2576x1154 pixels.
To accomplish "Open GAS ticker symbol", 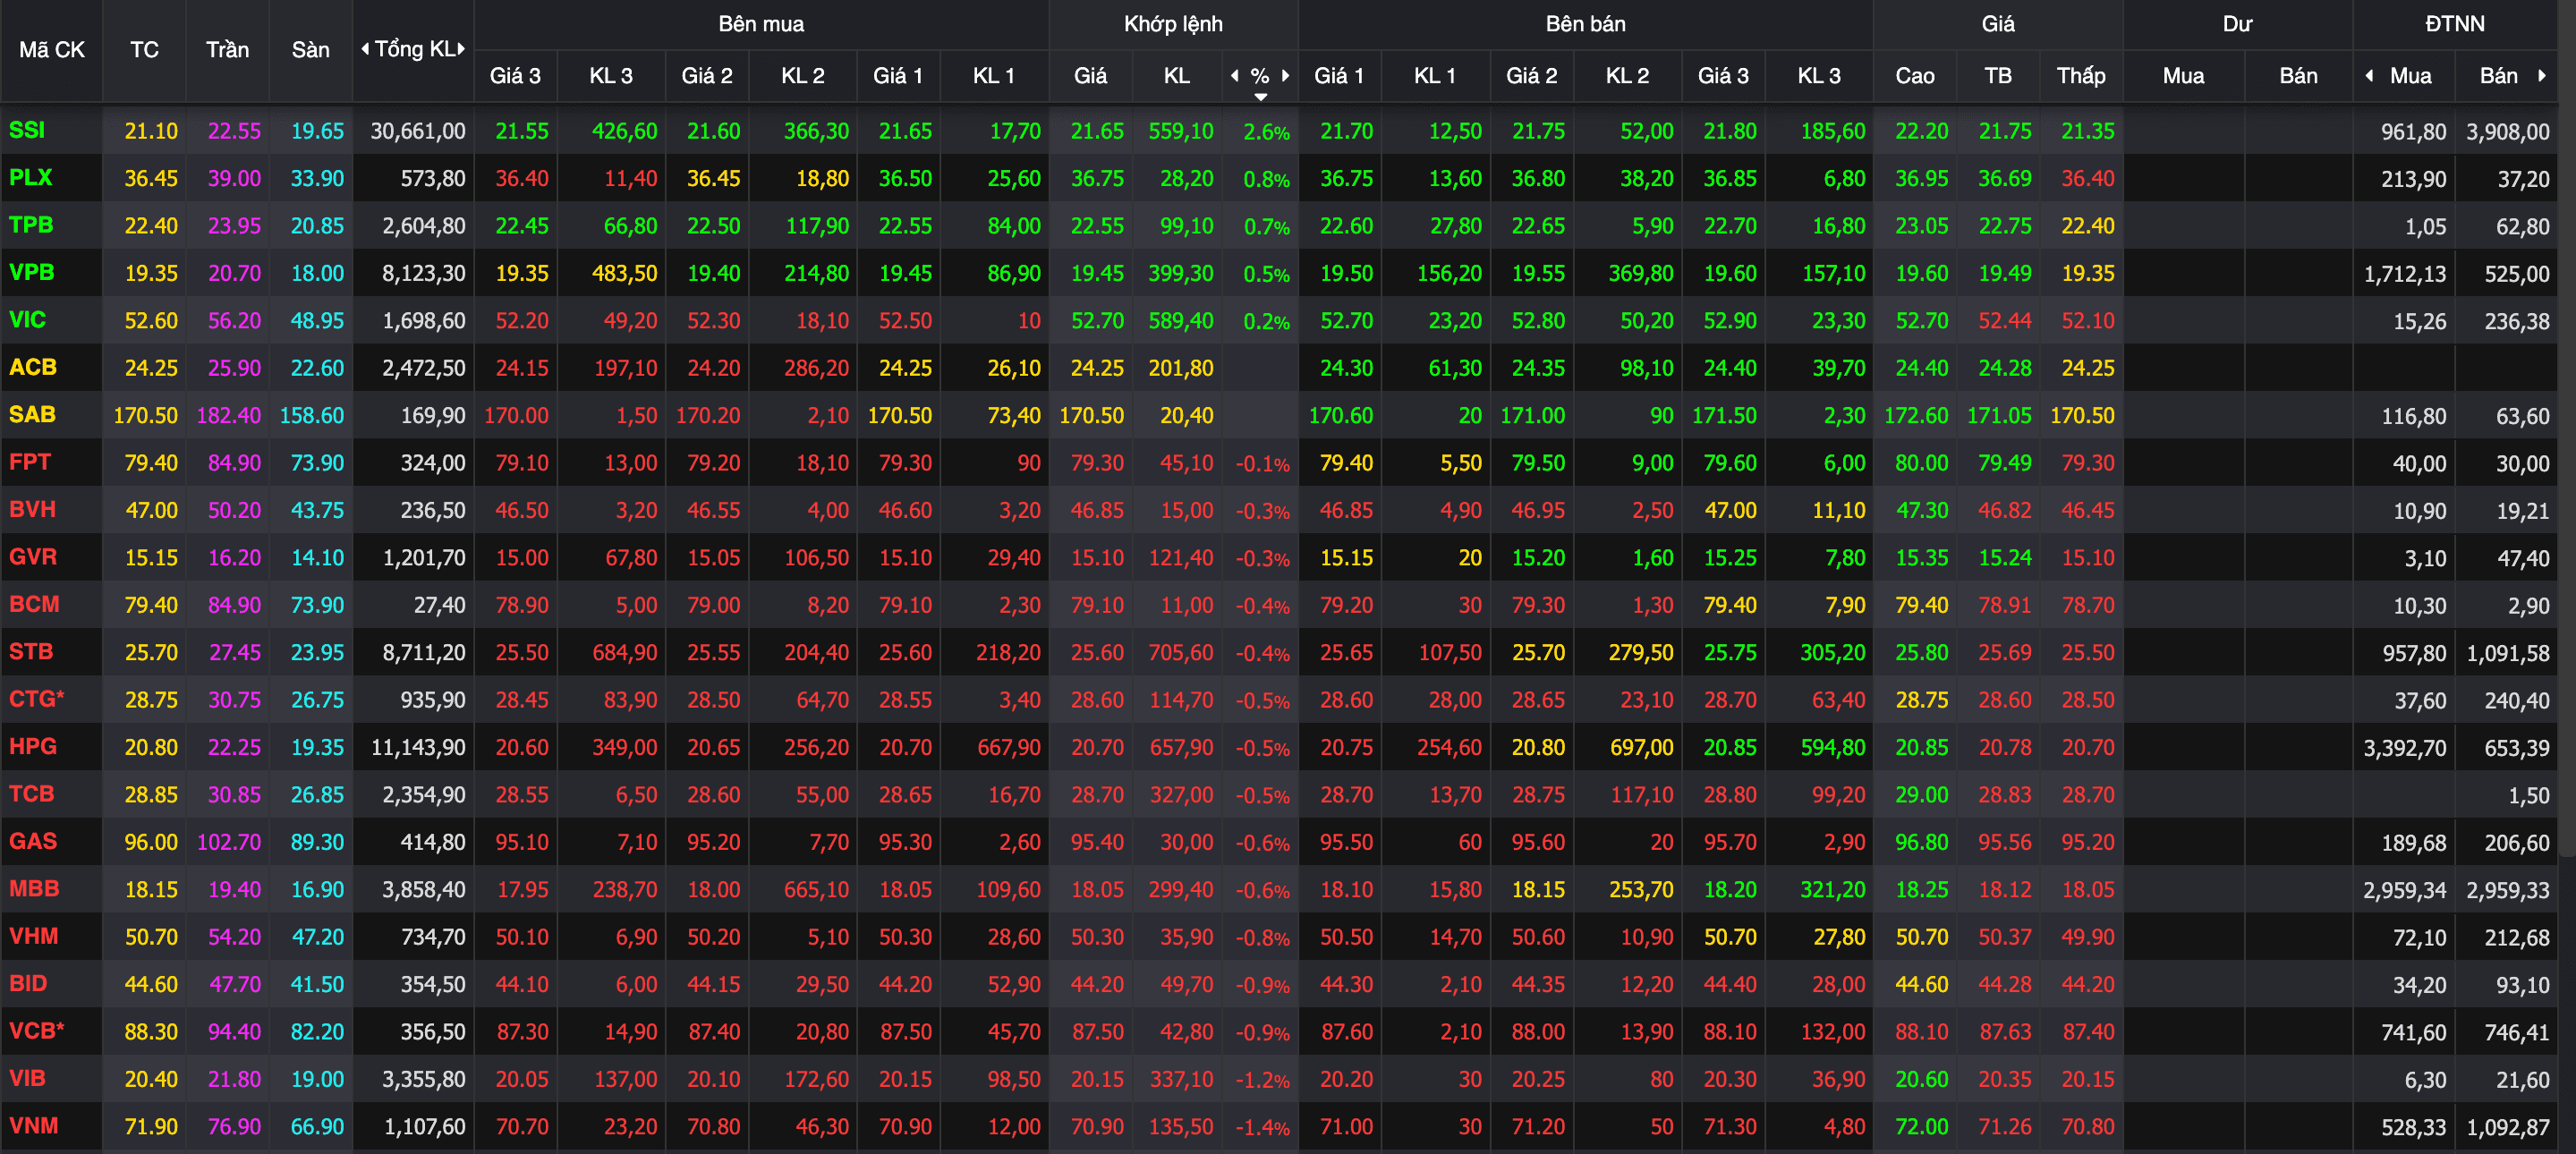I will (33, 841).
